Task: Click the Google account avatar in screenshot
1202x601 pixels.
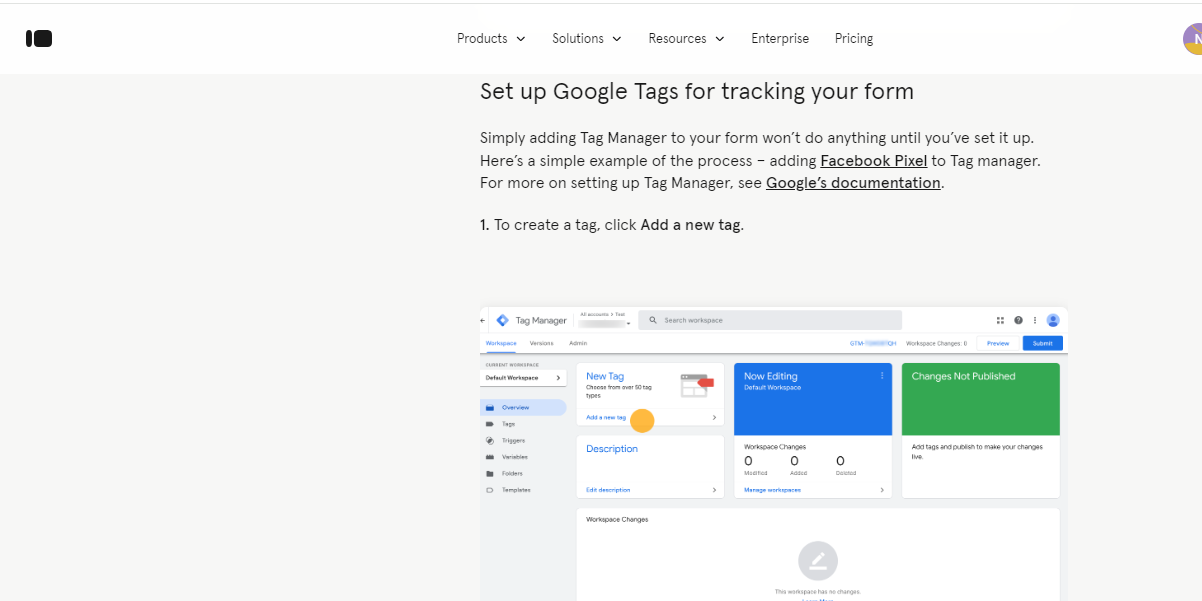Action: pos(1053,320)
